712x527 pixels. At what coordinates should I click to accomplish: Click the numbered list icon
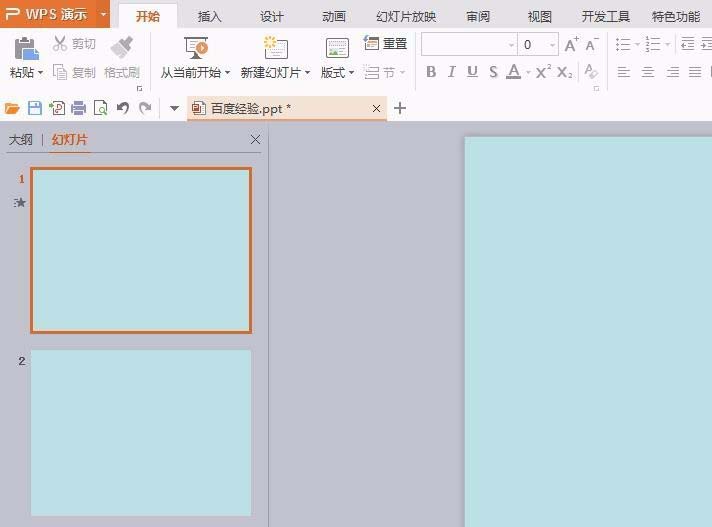pyautogui.click(x=653, y=44)
